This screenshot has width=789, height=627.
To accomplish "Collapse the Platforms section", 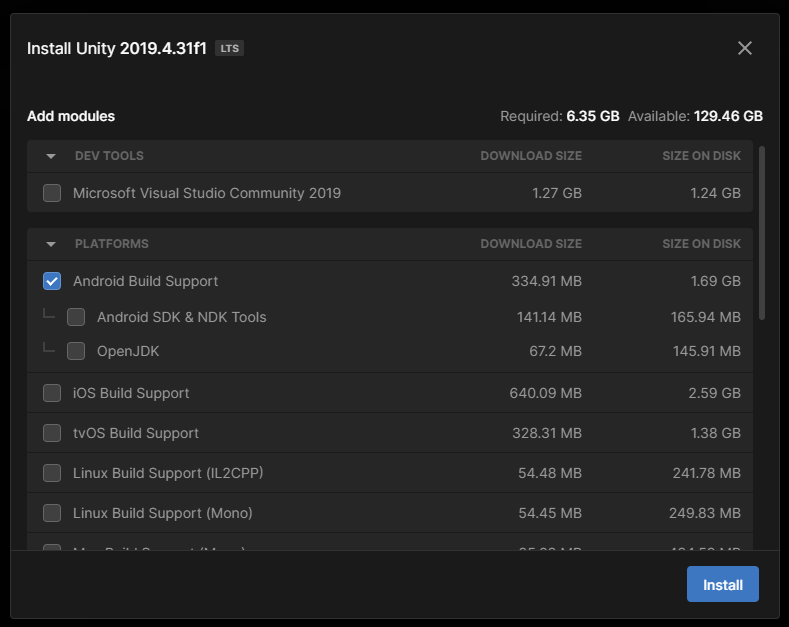I will tap(51, 244).
